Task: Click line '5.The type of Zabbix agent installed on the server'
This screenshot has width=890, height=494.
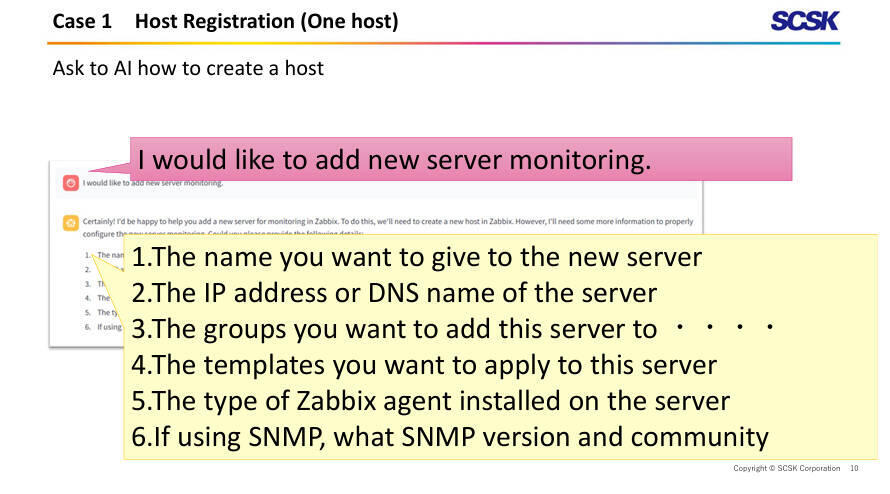Action: [x=430, y=401]
